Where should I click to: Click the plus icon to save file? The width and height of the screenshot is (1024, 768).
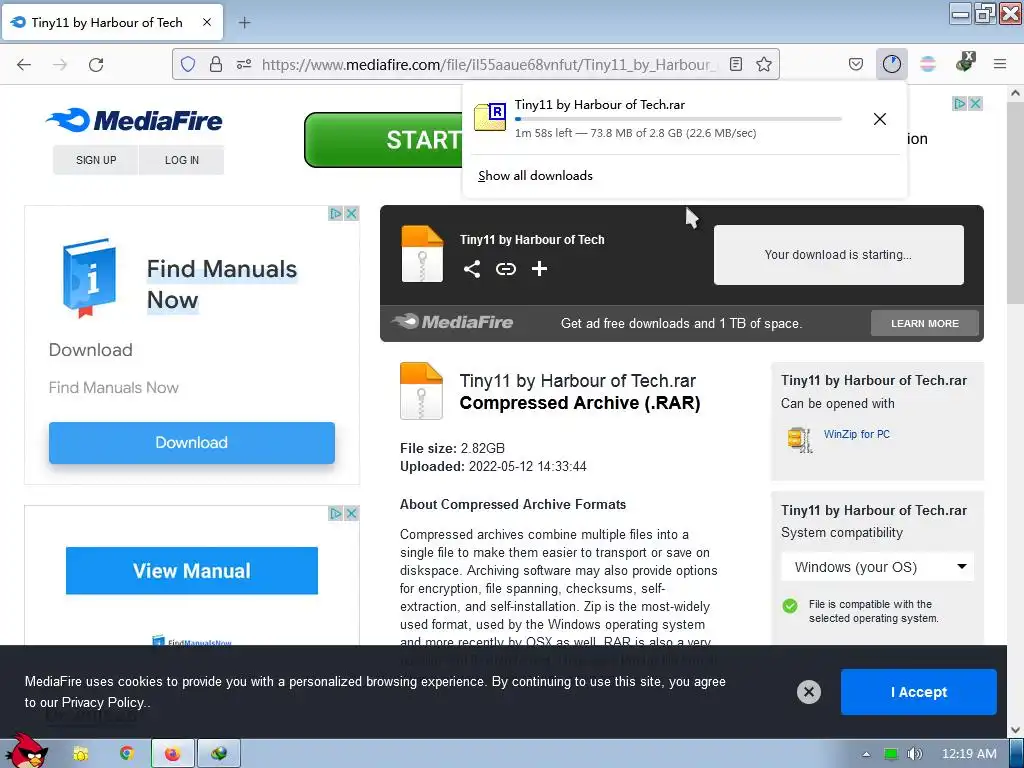click(539, 268)
